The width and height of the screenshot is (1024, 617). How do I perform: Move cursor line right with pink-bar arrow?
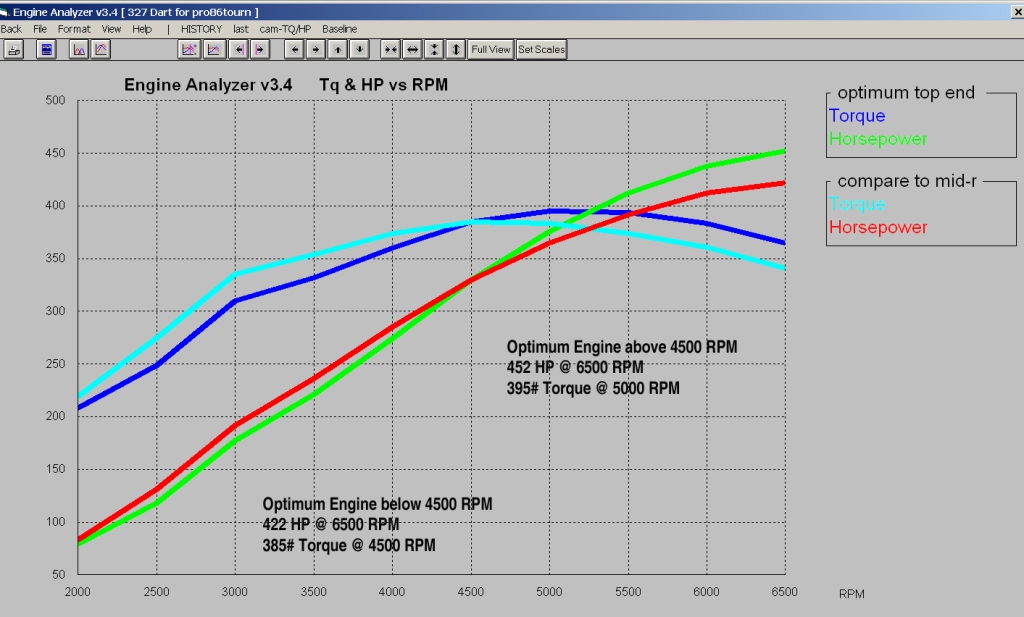pos(260,50)
